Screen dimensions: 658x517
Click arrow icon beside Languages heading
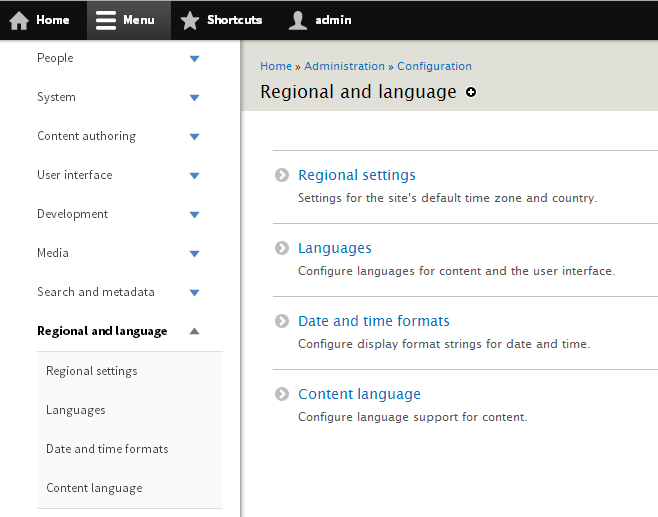click(282, 248)
